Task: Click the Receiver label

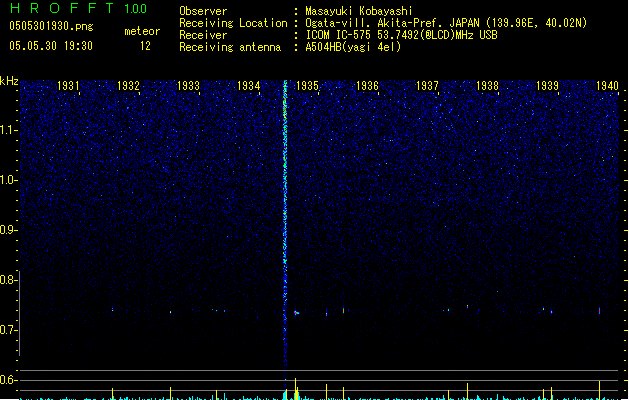Action: click(203, 35)
